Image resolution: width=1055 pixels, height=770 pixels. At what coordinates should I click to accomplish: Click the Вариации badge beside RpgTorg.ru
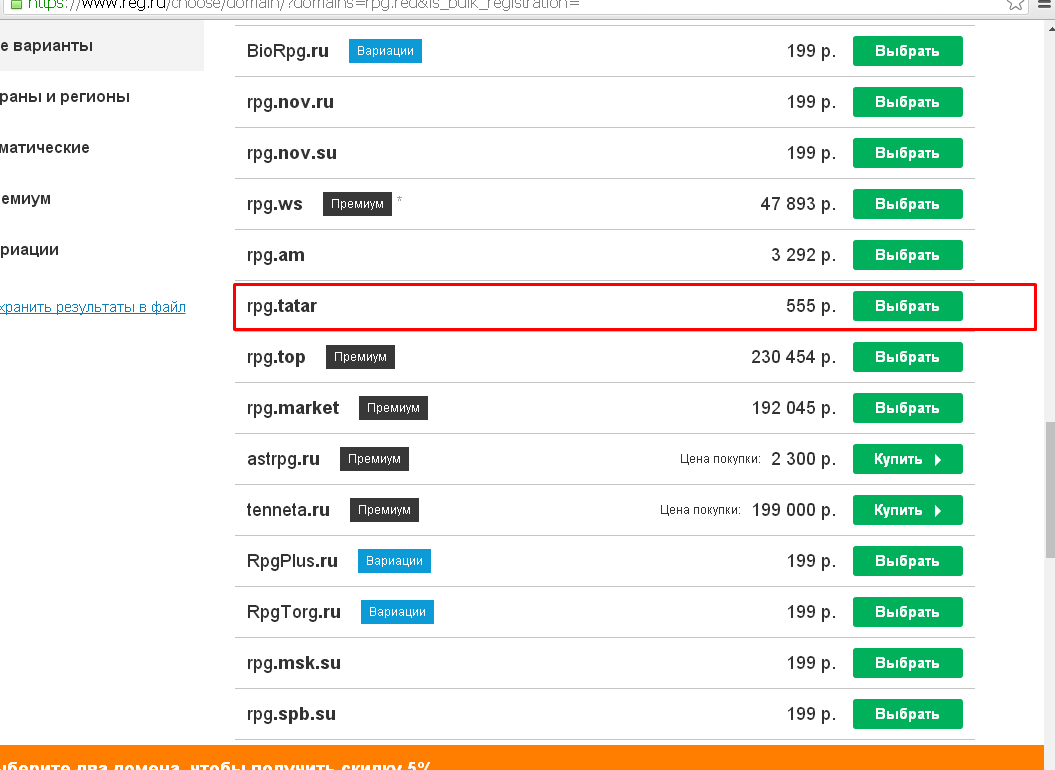tap(397, 612)
